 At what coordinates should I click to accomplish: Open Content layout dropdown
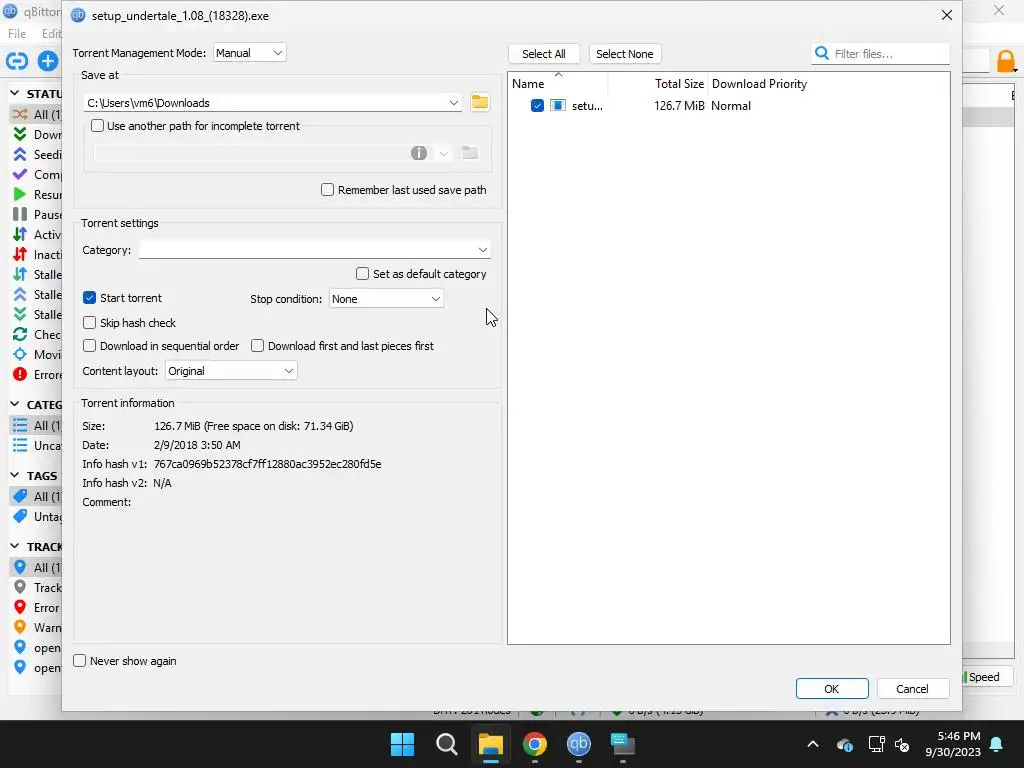click(231, 371)
